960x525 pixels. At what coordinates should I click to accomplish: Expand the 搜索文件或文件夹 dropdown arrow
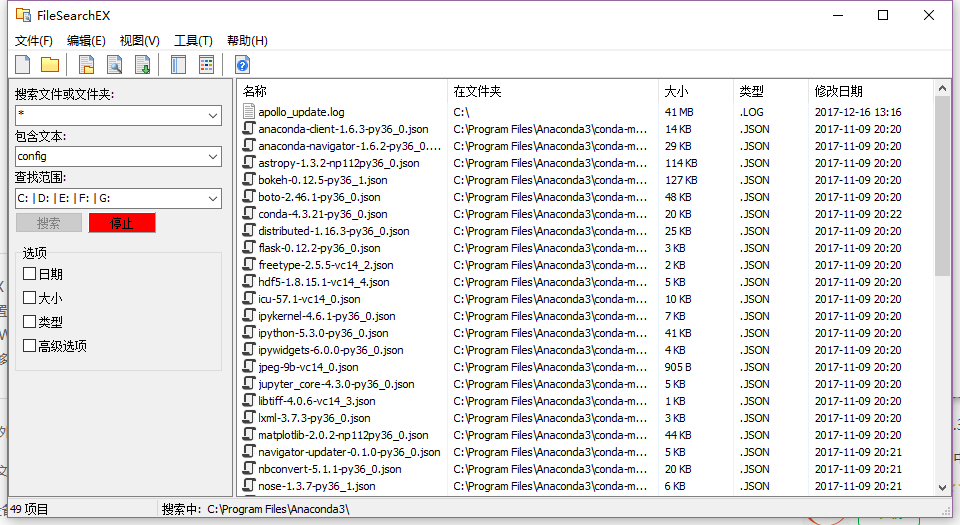tap(212, 115)
